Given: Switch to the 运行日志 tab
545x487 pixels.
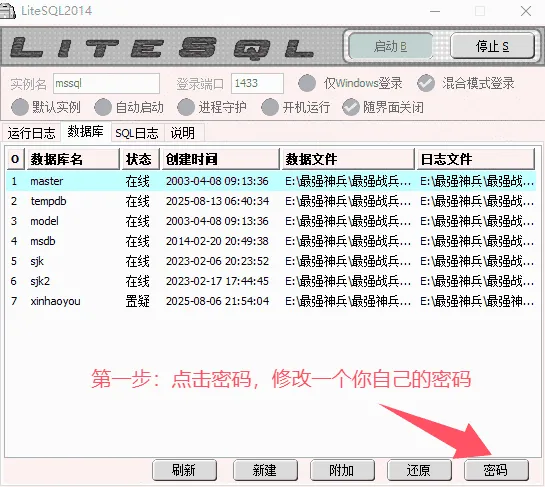Looking at the screenshot, I should tap(31, 133).
